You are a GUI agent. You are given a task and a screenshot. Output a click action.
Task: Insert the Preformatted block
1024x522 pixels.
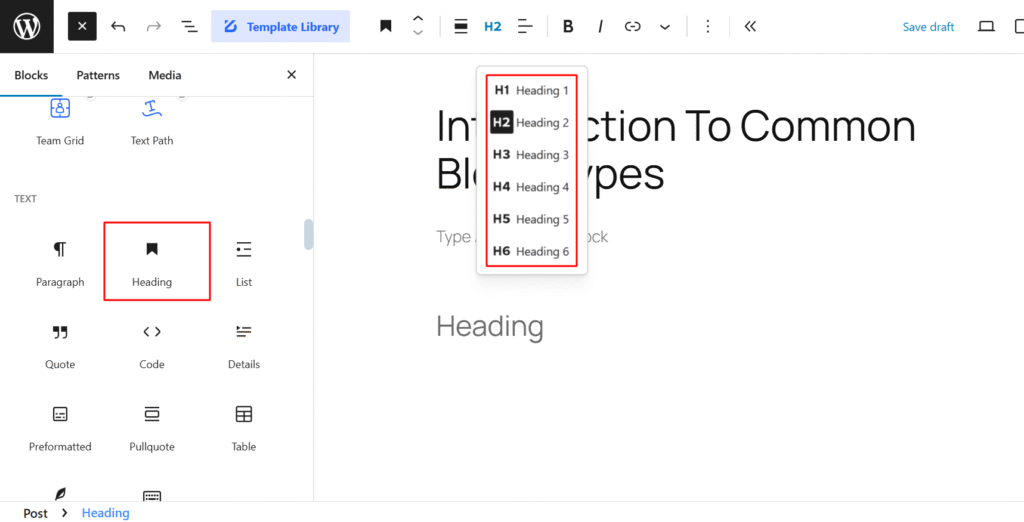(x=60, y=427)
